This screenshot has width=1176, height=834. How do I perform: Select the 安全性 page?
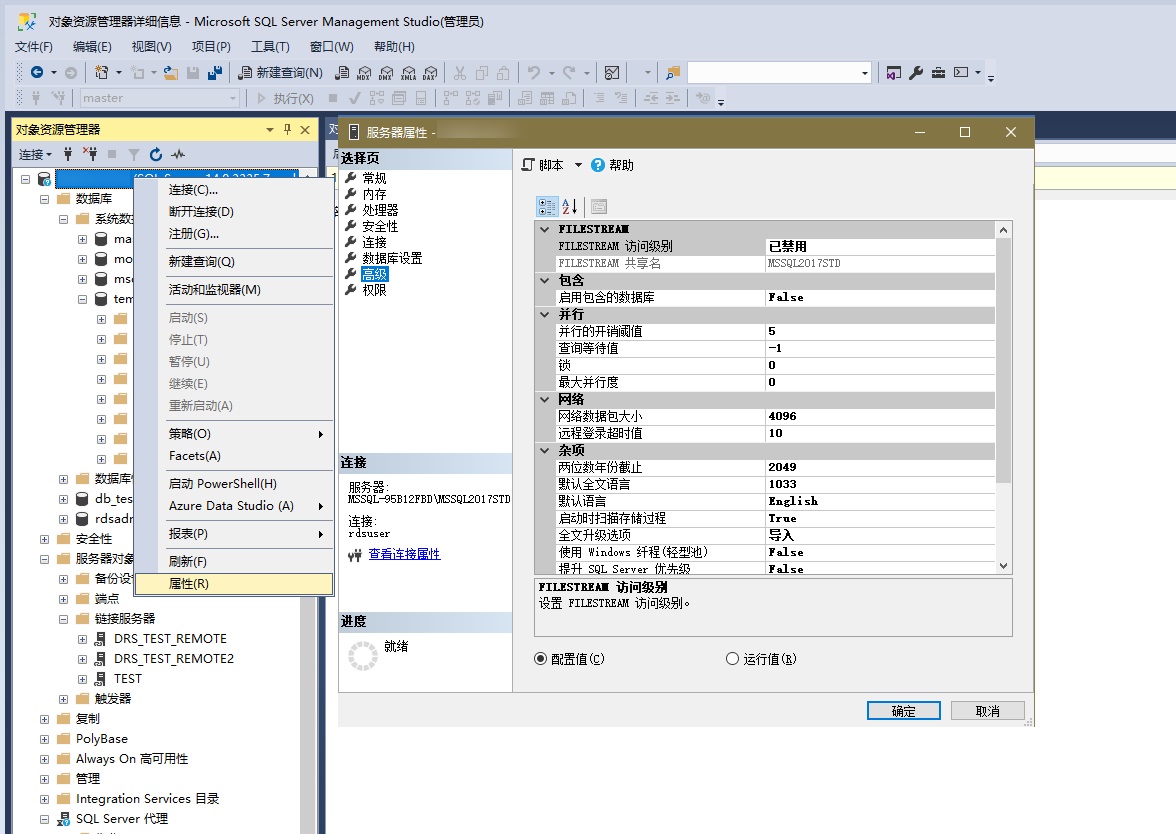pyautogui.click(x=380, y=226)
